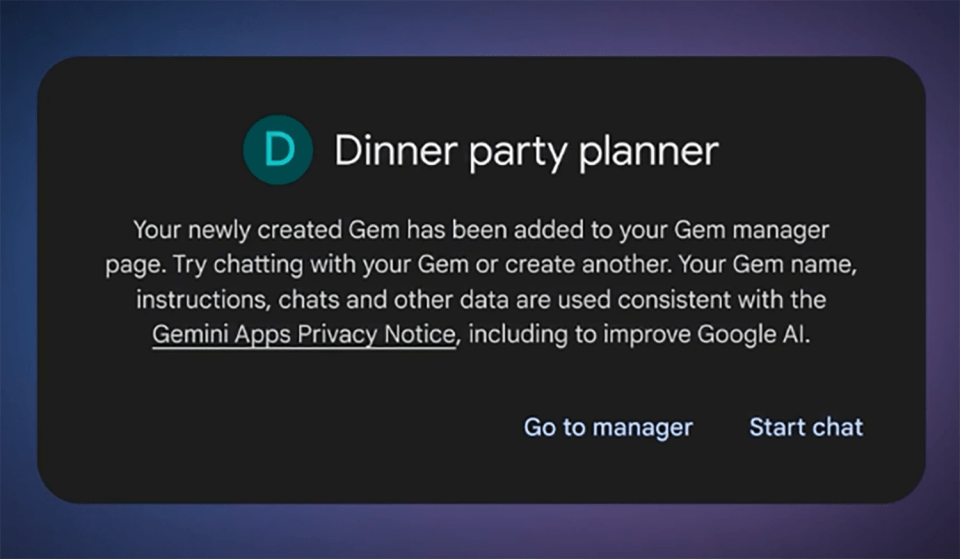
Task: Open the Gemini Apps Privacy Notice link
Action: [x=304, y=335]
